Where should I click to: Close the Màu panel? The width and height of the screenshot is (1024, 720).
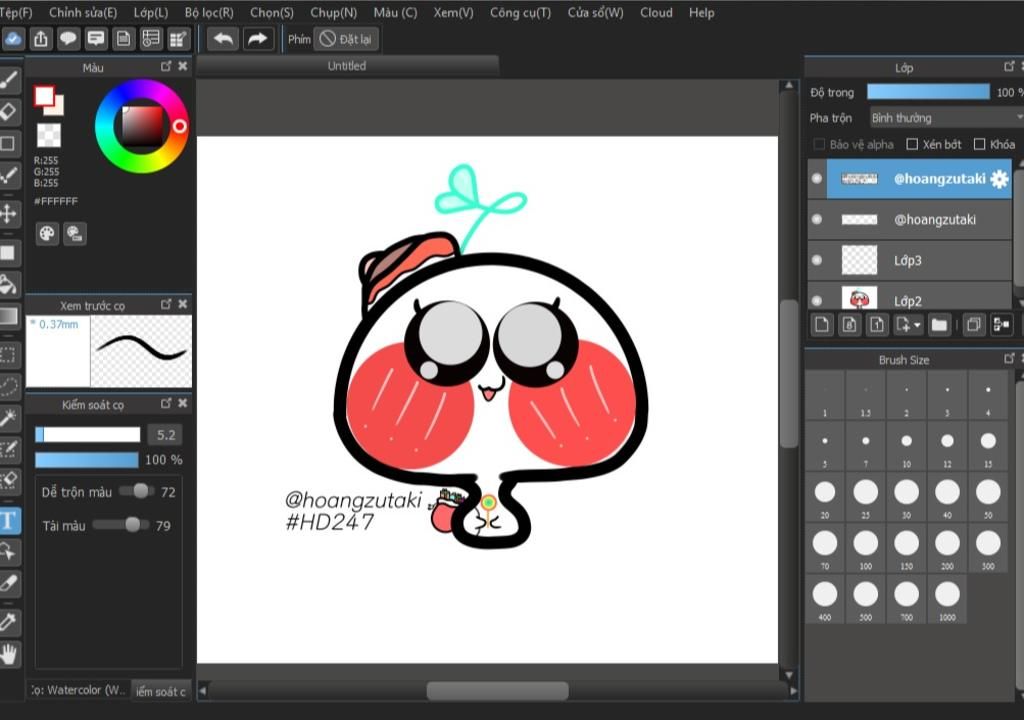tap(183, 67)
